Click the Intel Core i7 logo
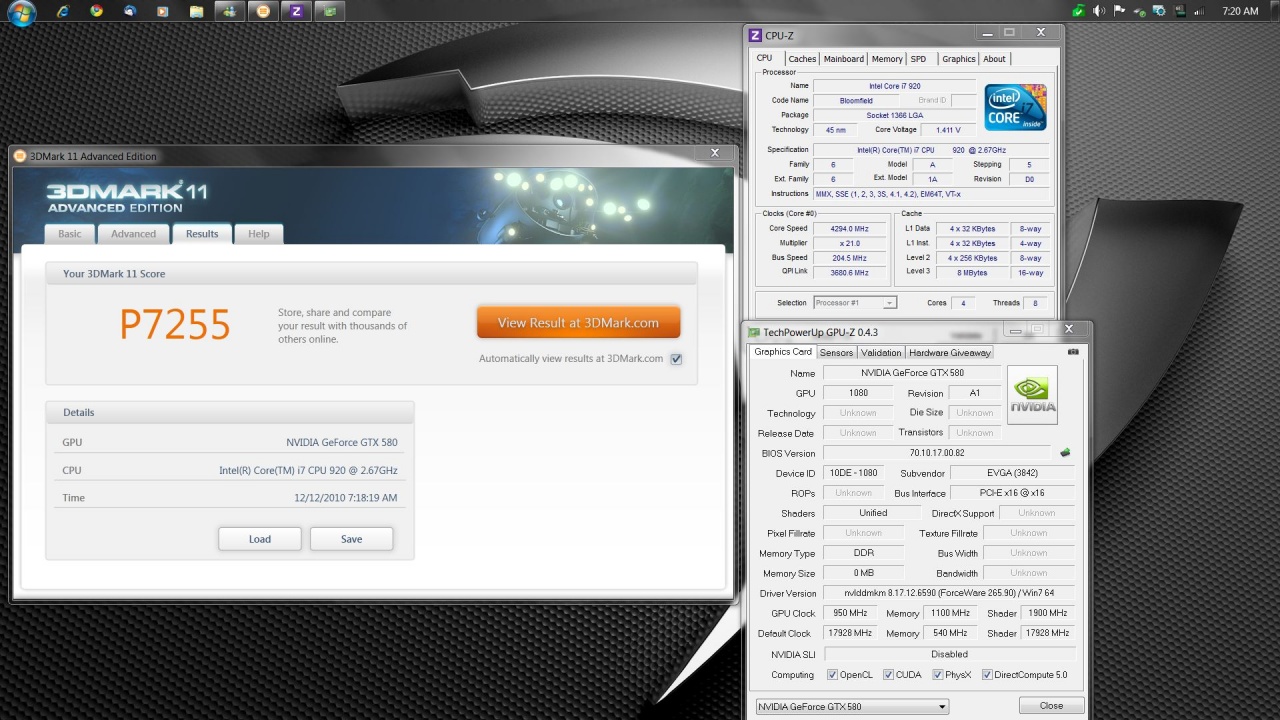Image resolution: width=1280 pixels, height=720 pixels. tap(1015, 108)
